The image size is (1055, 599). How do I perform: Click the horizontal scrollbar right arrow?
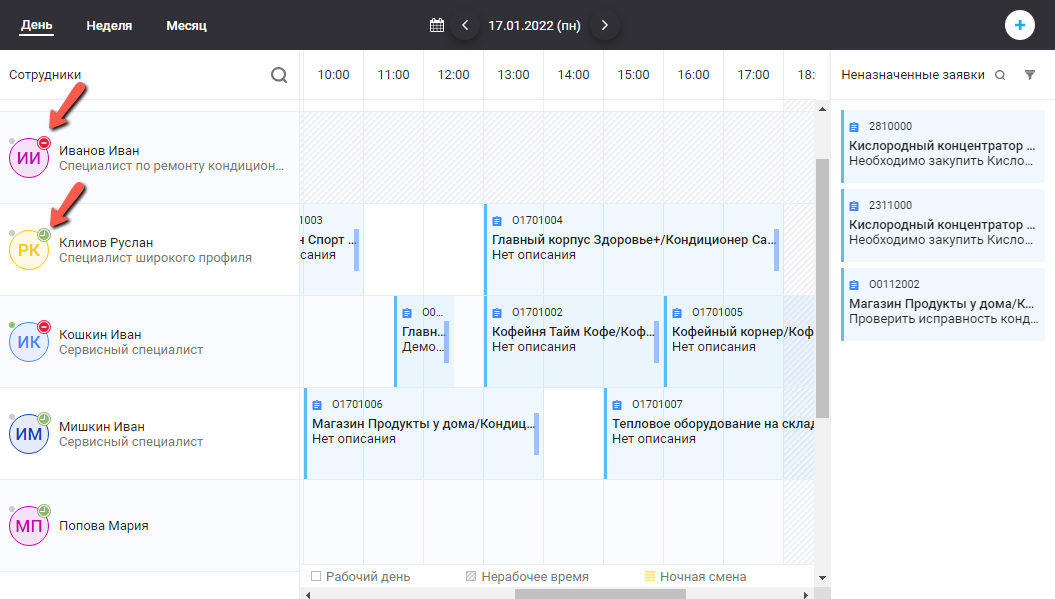pos(806,594)
